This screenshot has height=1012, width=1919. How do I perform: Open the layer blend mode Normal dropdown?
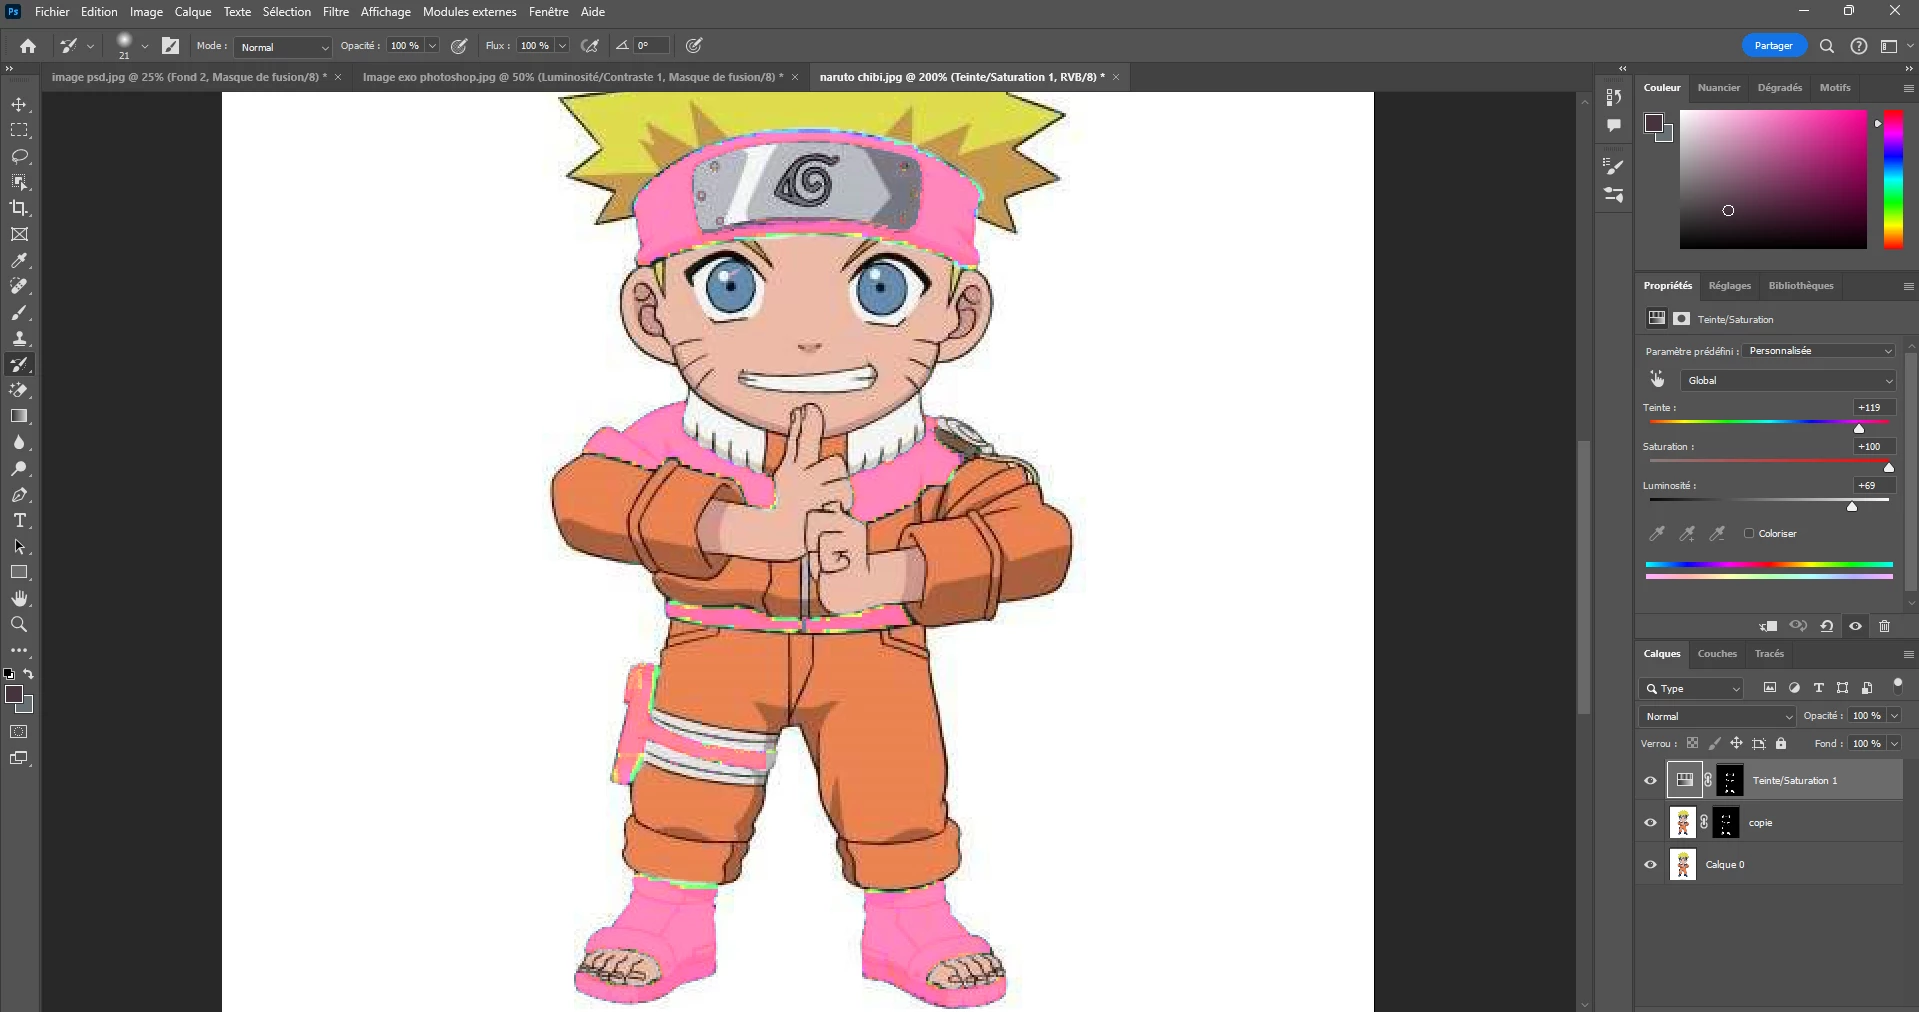1718,717
